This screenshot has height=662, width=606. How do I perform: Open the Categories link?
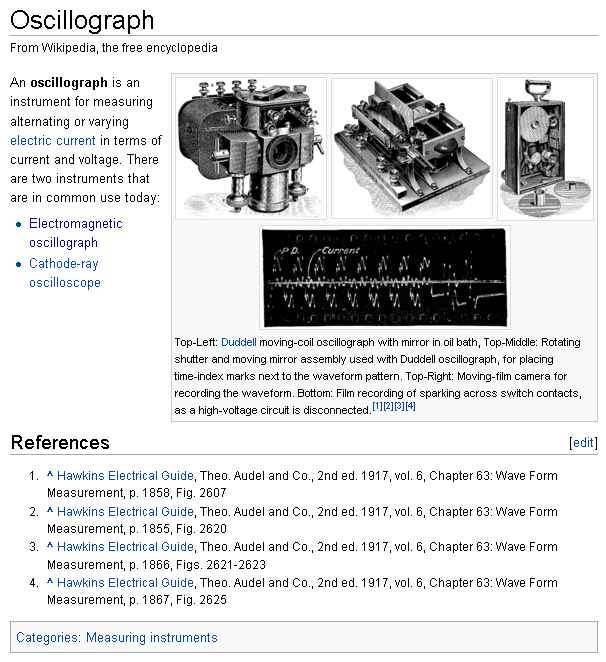pyautogui.click(x=47, y=637)
